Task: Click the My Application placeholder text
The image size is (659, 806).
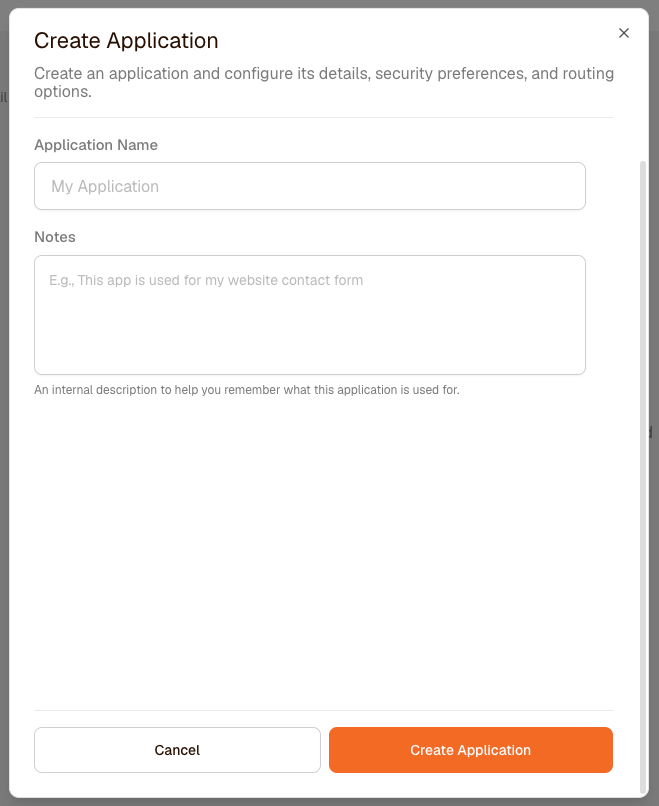Action: 105,186
